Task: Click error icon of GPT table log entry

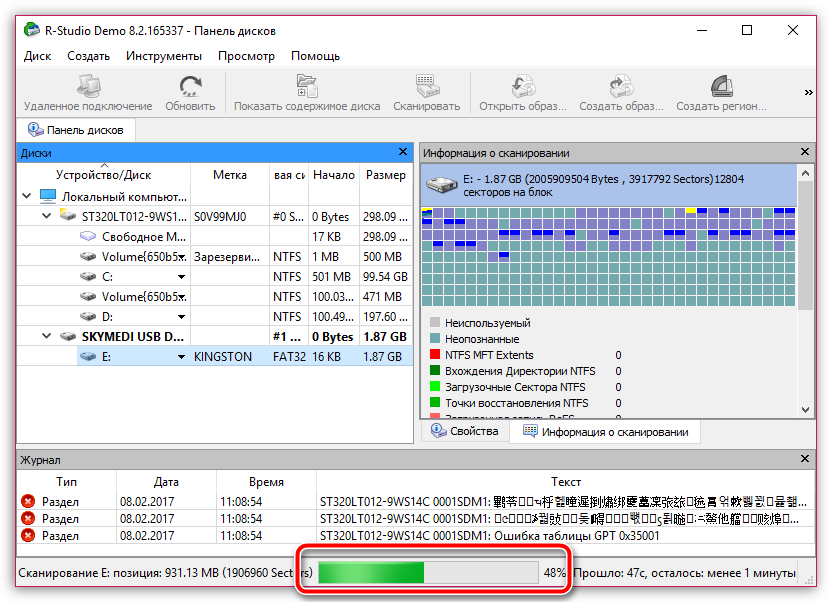Action: (28, 535)
